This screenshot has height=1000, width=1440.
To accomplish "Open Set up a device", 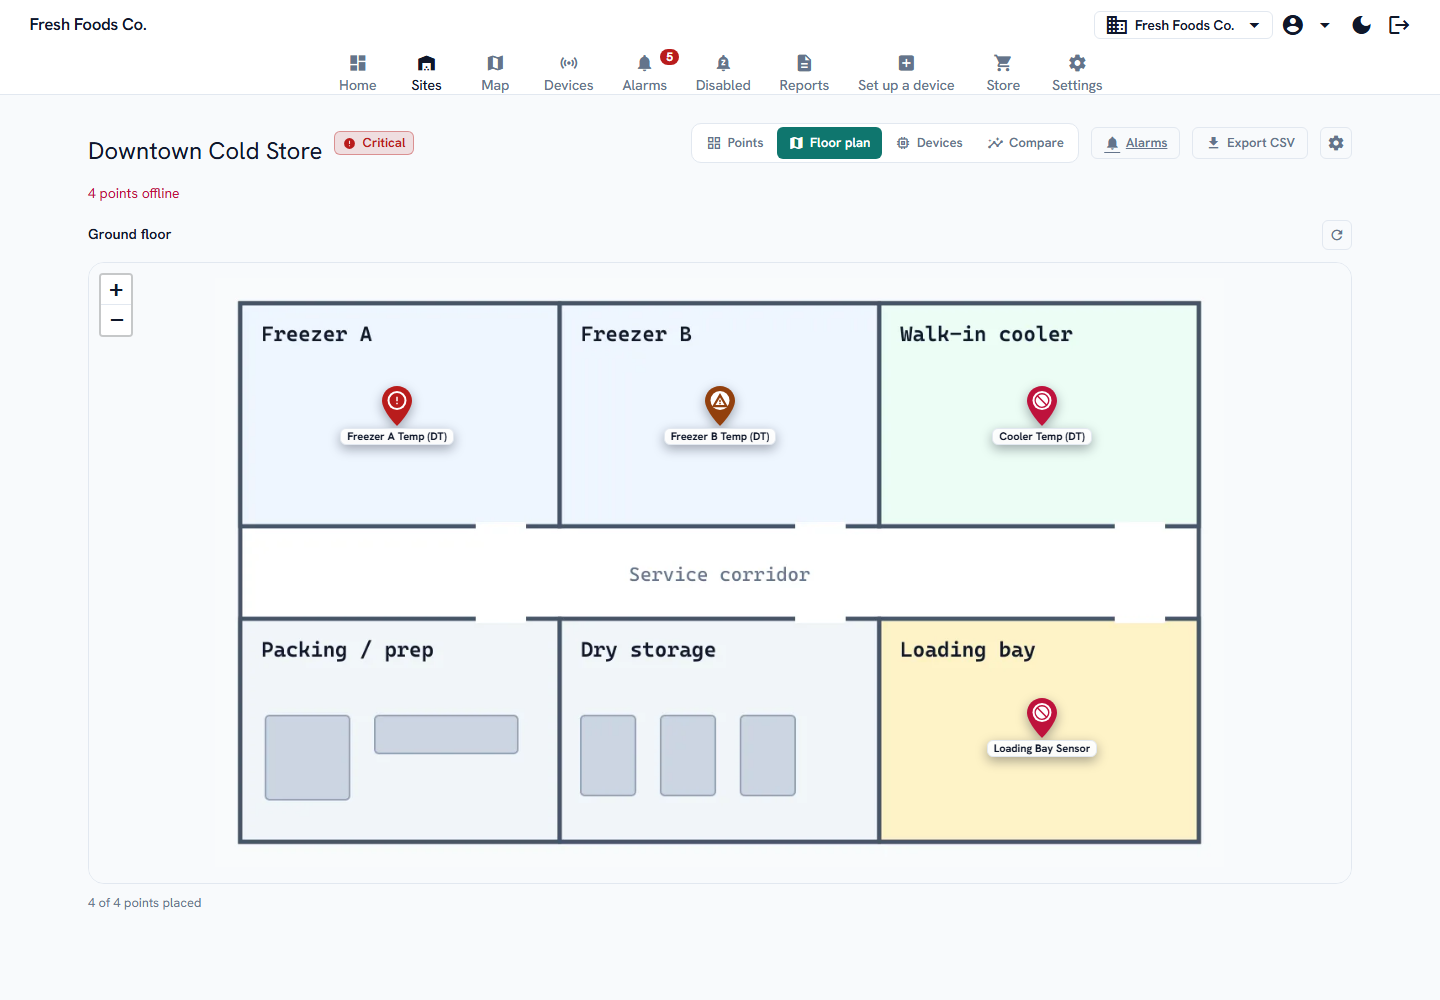I will point(906,73).
